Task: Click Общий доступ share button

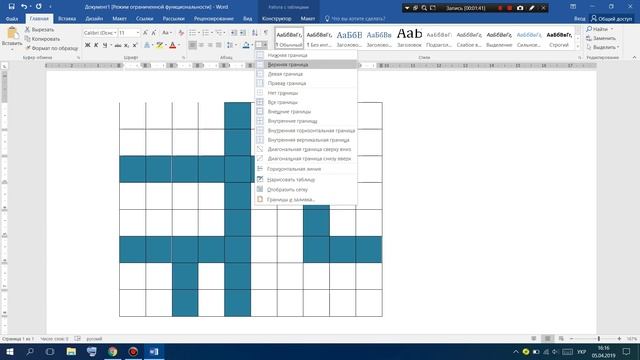Action: point(611,19)
